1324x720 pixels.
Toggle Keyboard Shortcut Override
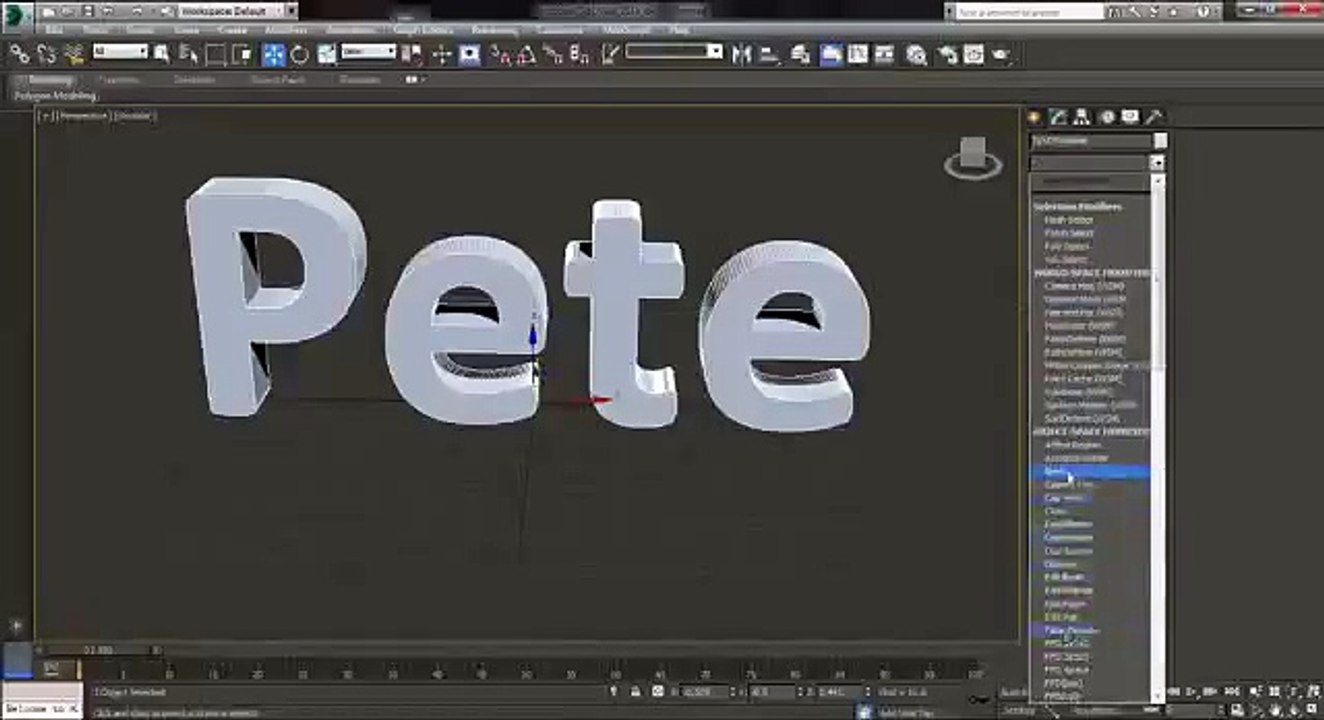point(470,54)
